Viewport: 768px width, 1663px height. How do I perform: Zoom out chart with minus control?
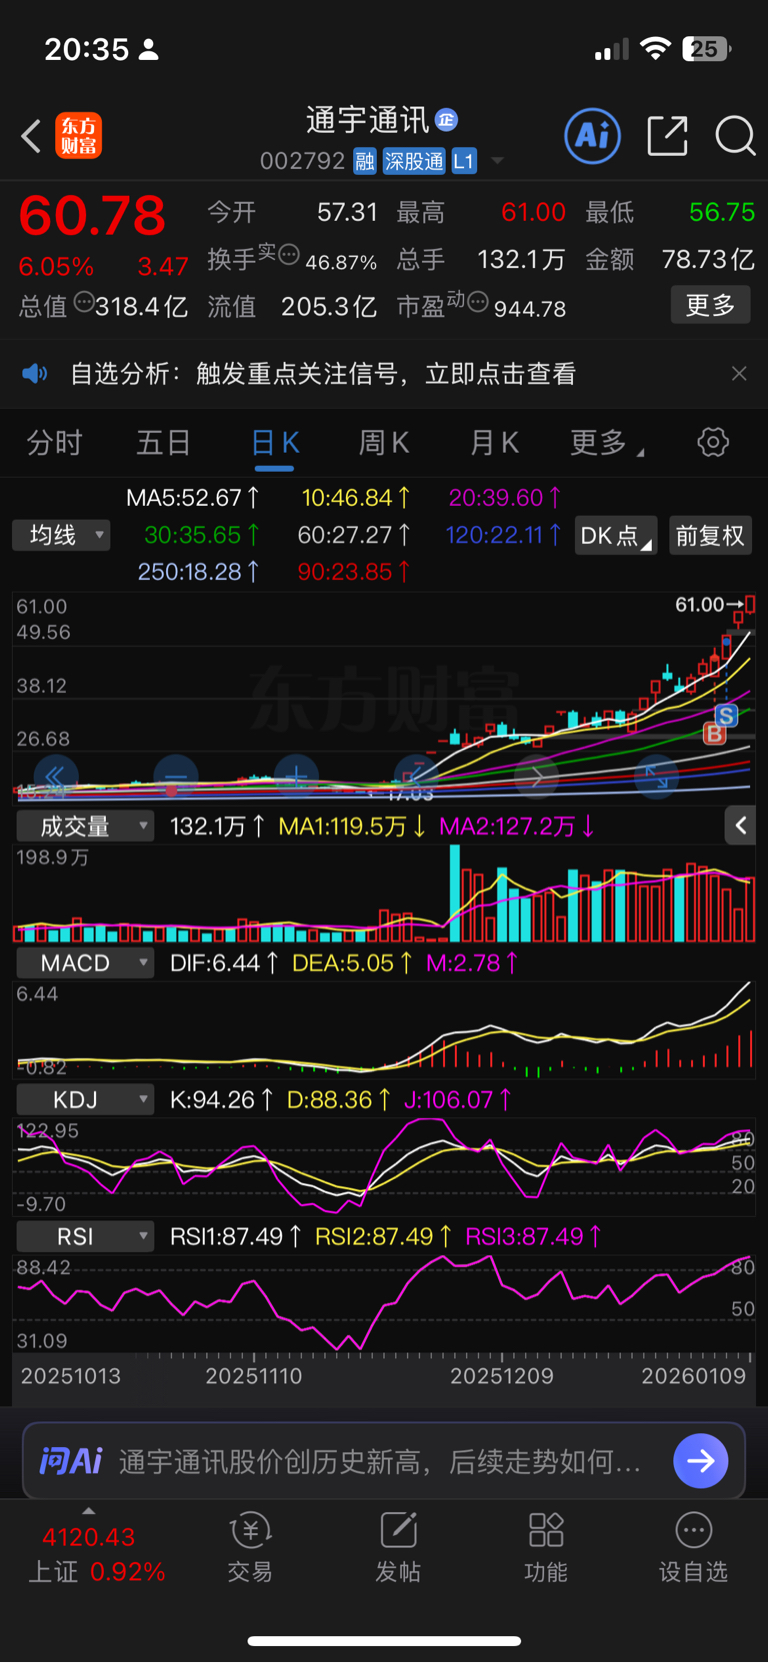point(176,776)
